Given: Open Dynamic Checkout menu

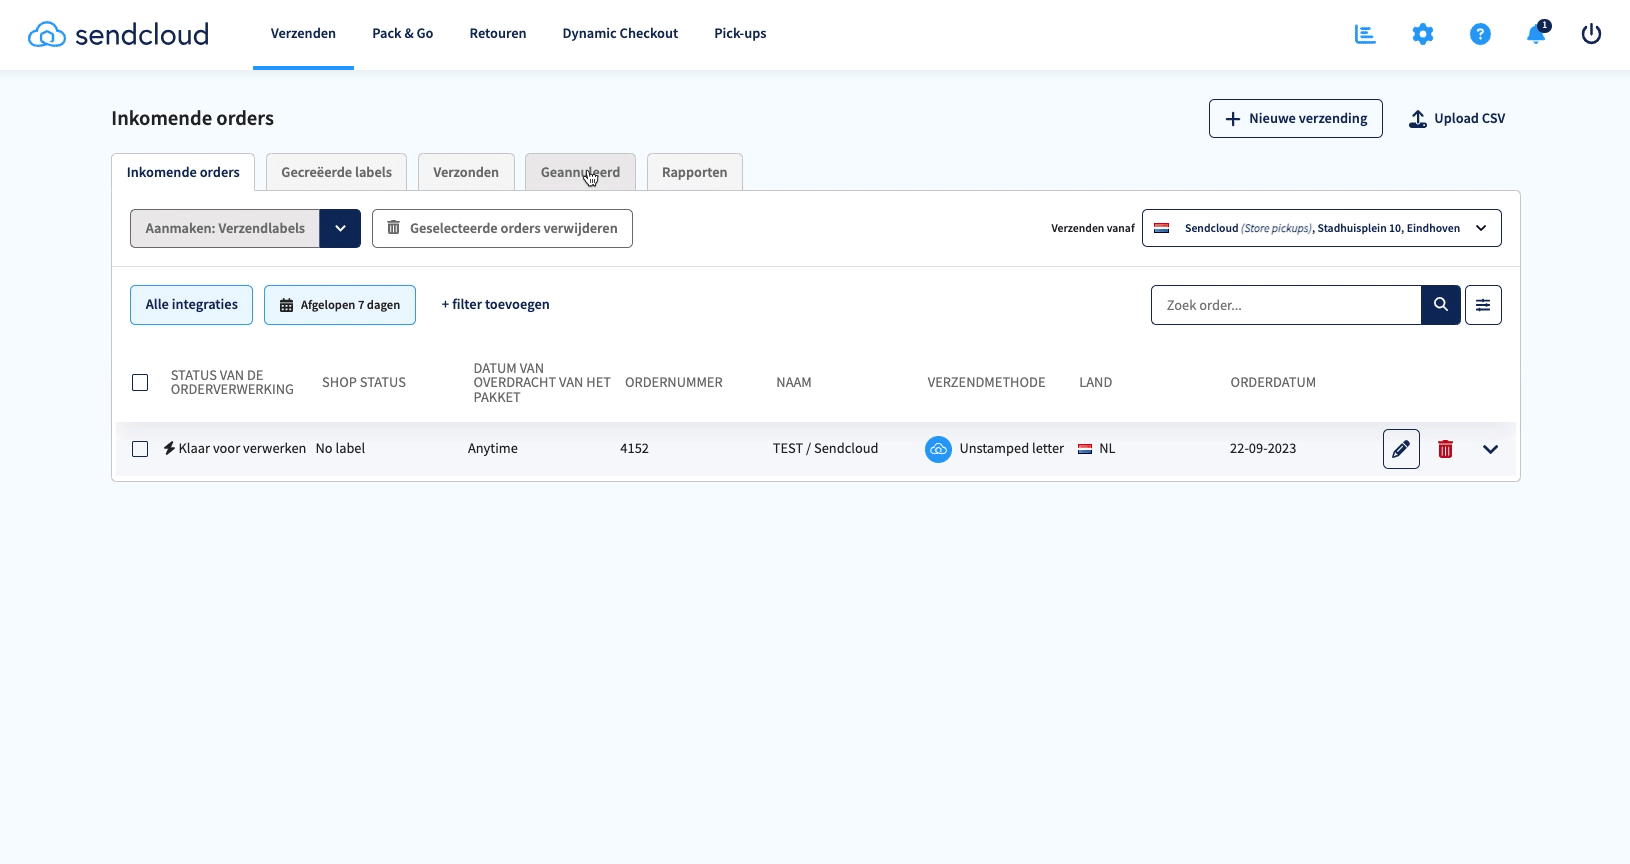Looking at the screenshot, I should pyautogui.click(x=620, y=34).
